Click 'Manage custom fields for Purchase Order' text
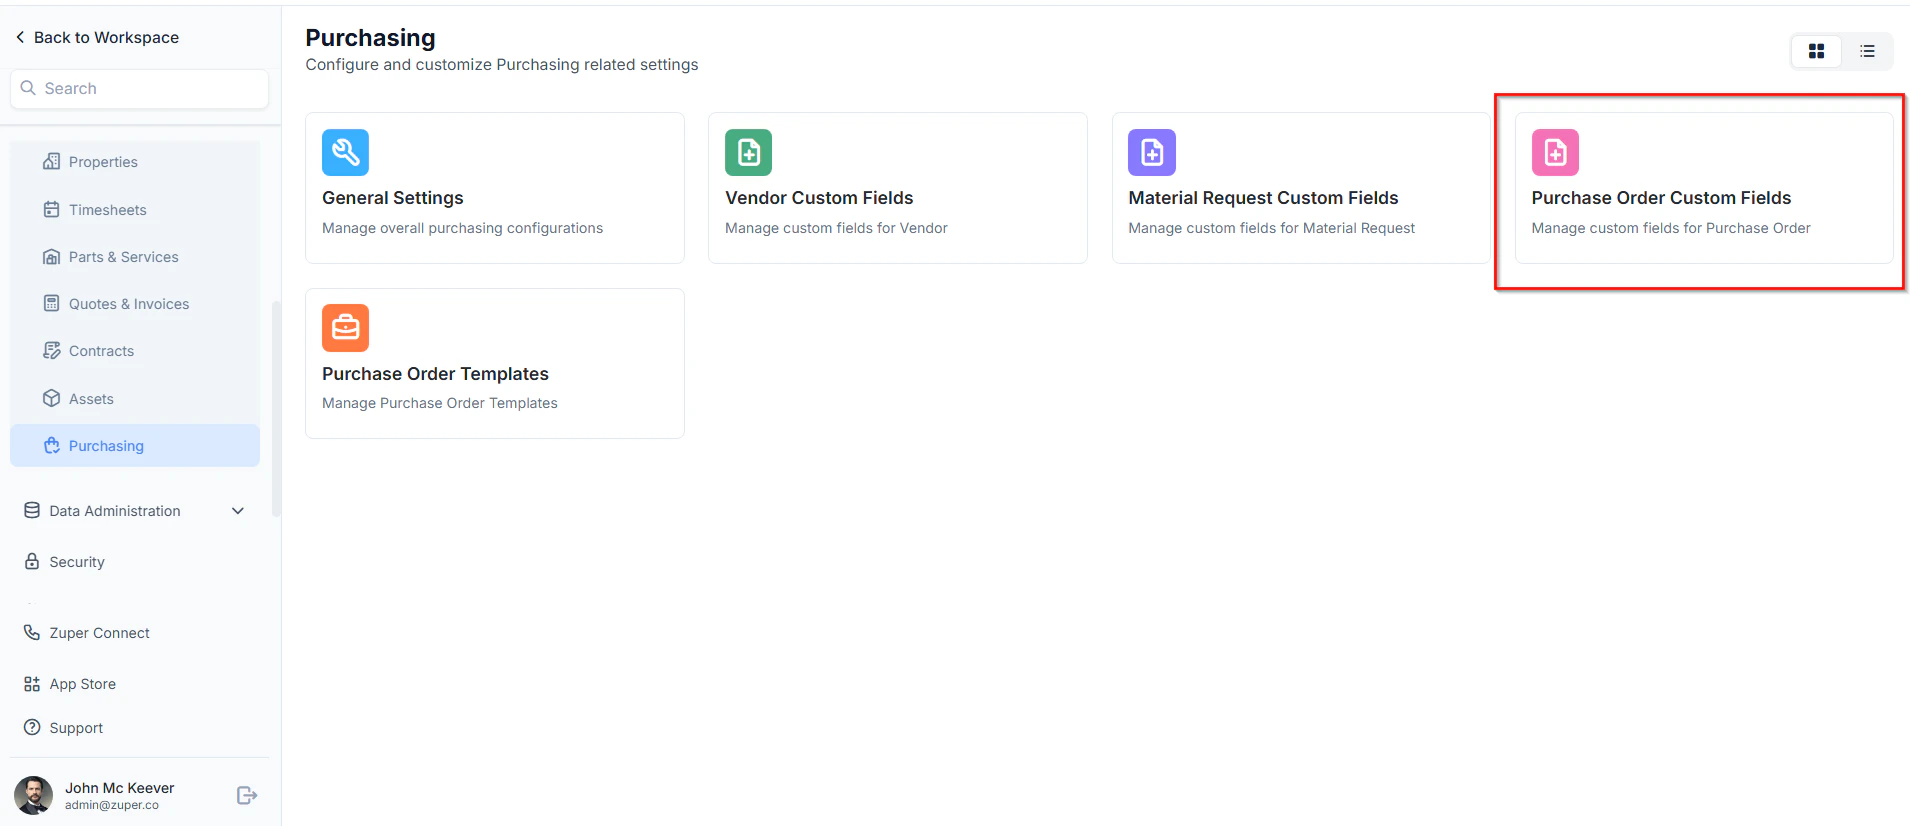Screen dimensions: 1910x826 [1671, 228]
